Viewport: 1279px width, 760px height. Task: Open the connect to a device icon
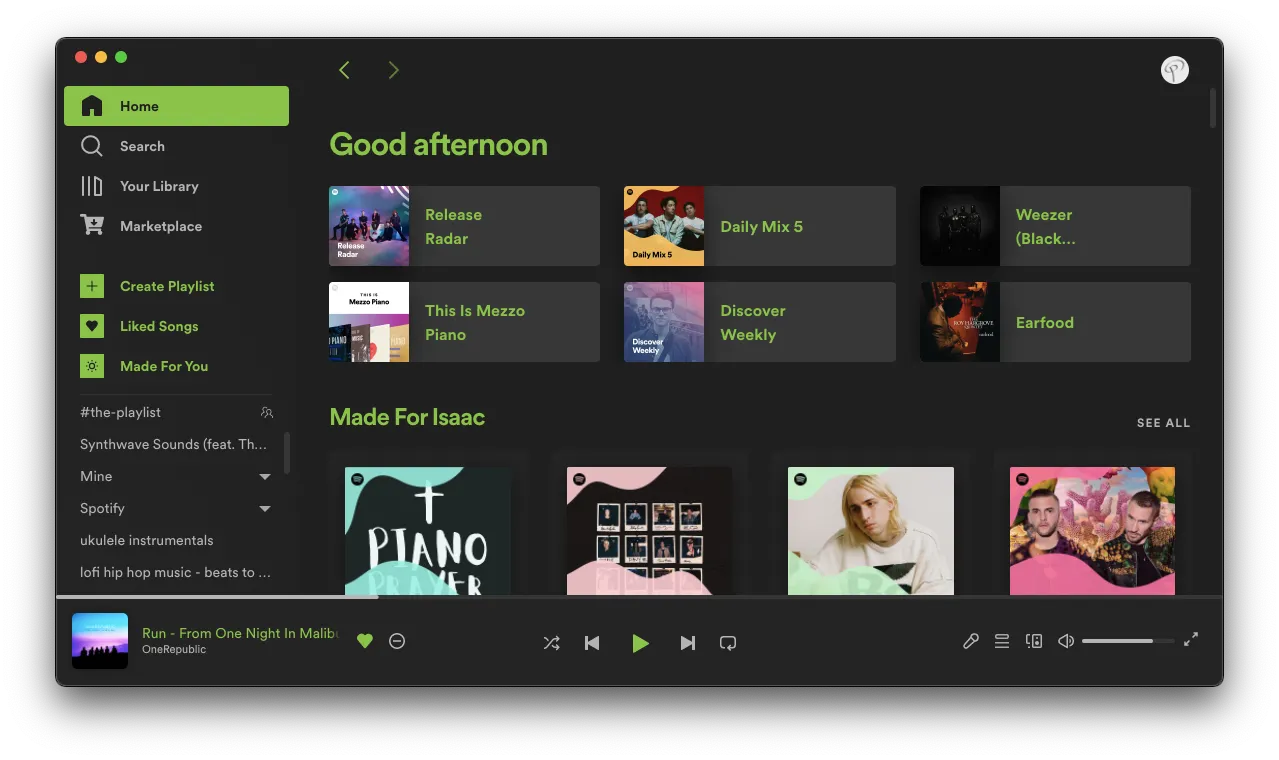pos(1033,640)
